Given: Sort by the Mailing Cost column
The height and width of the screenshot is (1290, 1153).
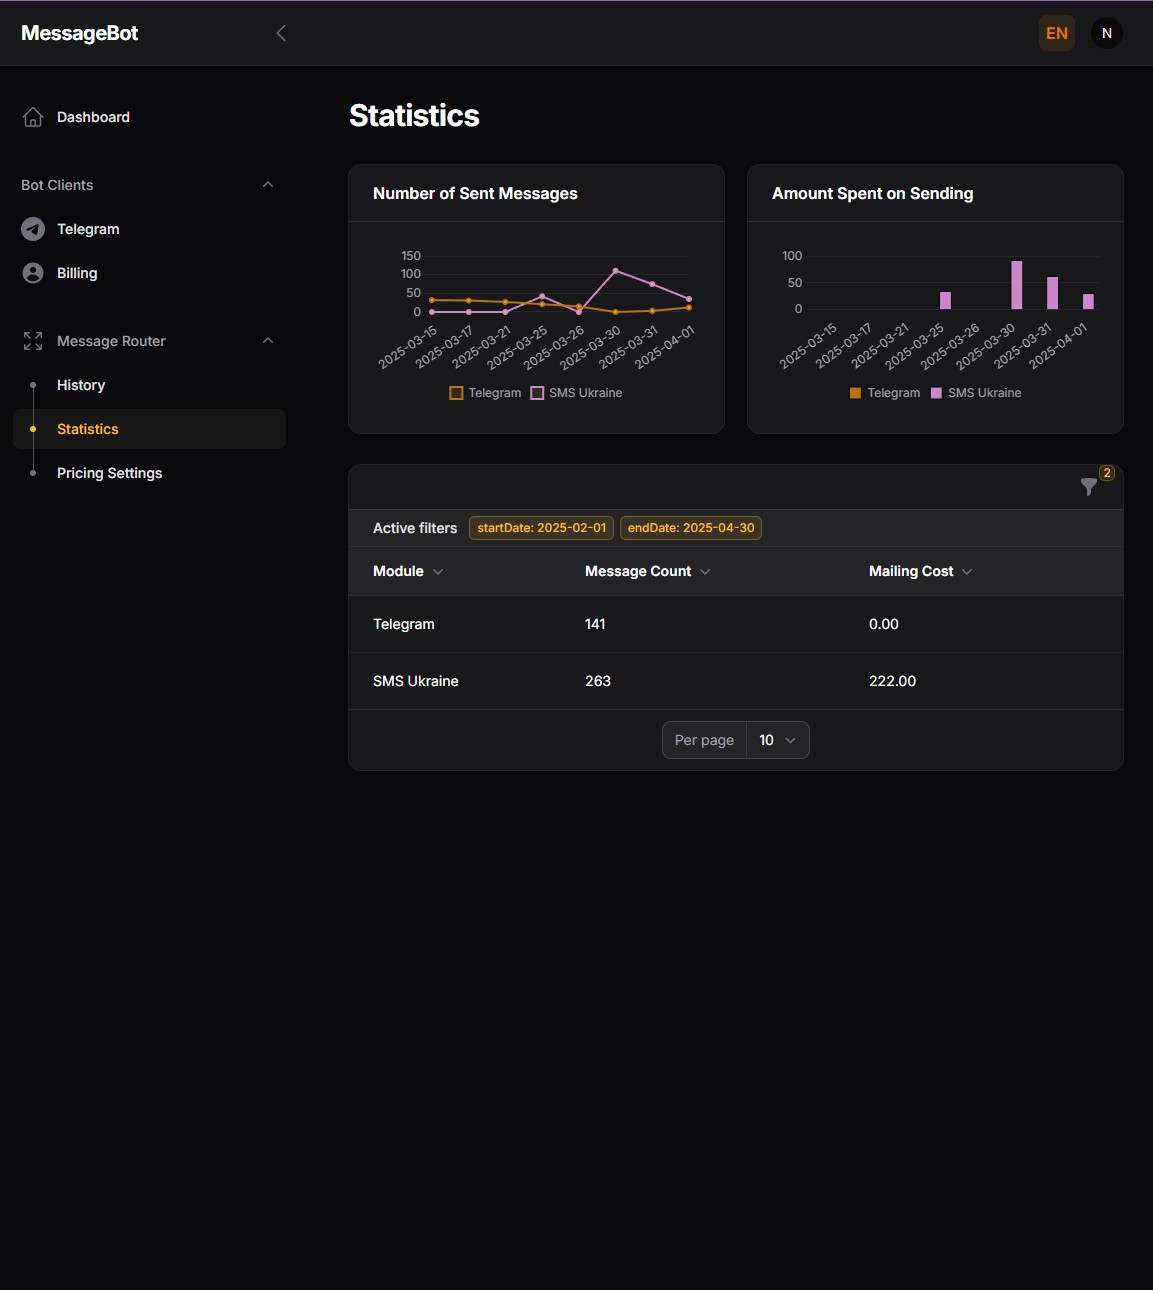Looking at the screenshot, I should tap(920, 571).
